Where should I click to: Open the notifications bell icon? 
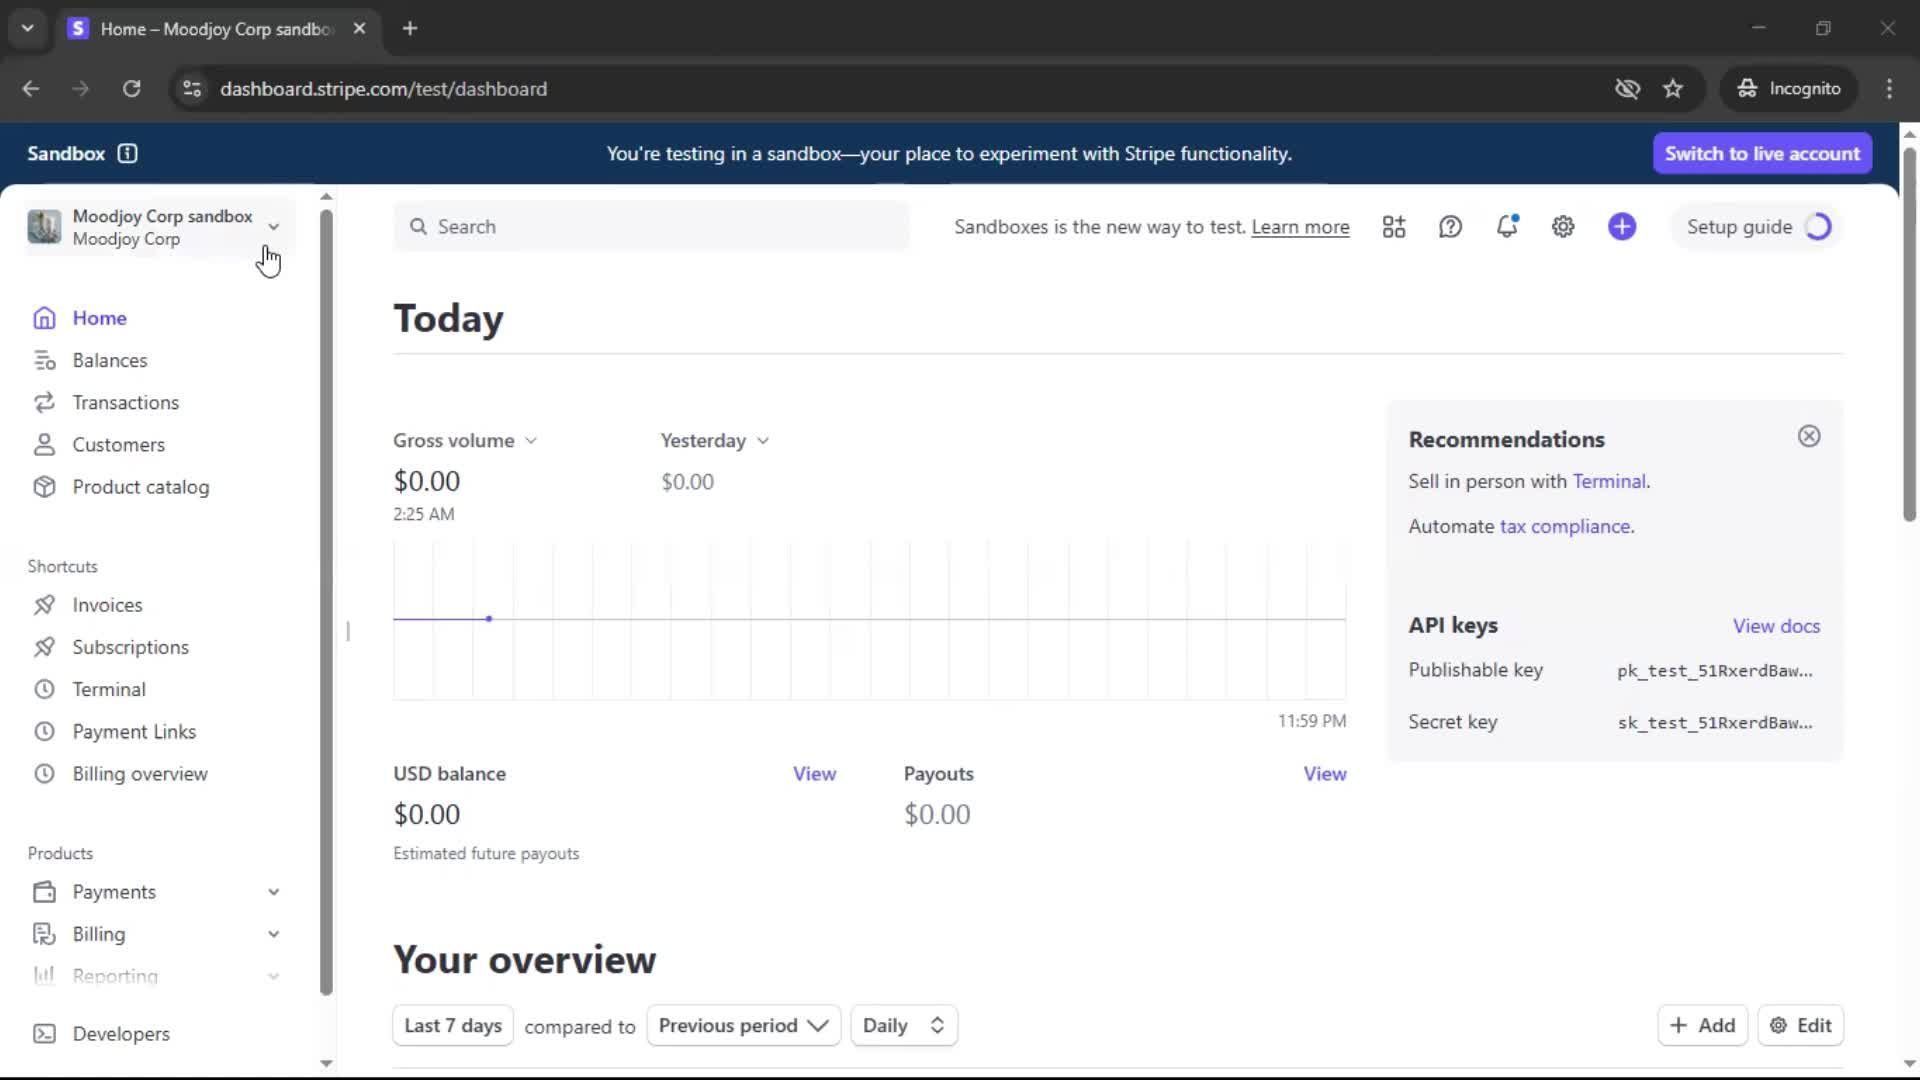click(1506, 227)
